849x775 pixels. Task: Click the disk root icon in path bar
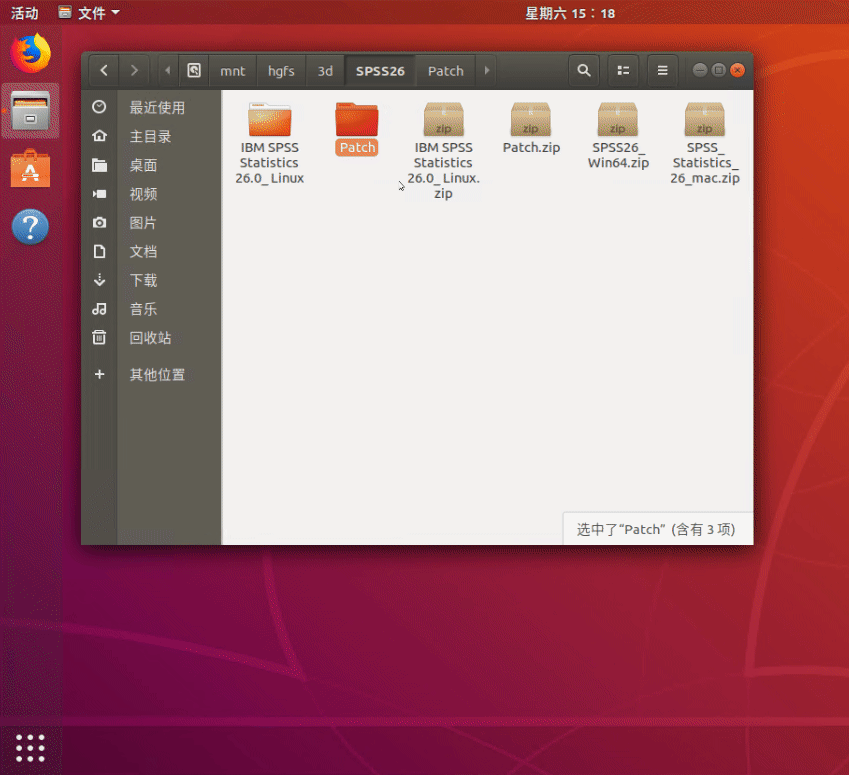(x=194, y=70)
